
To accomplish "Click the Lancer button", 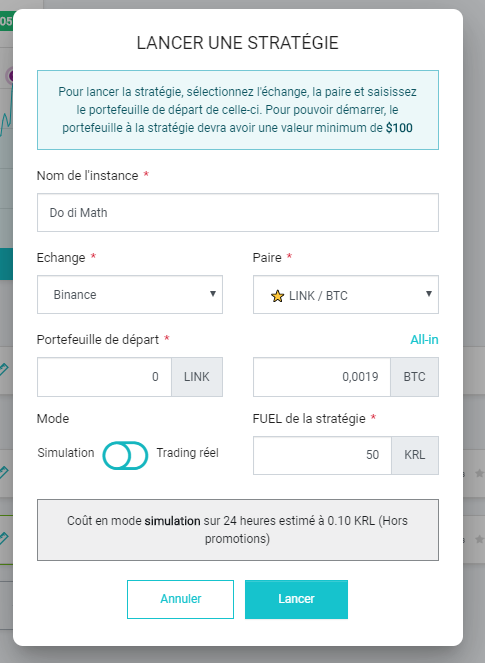I will coord(296,599).
